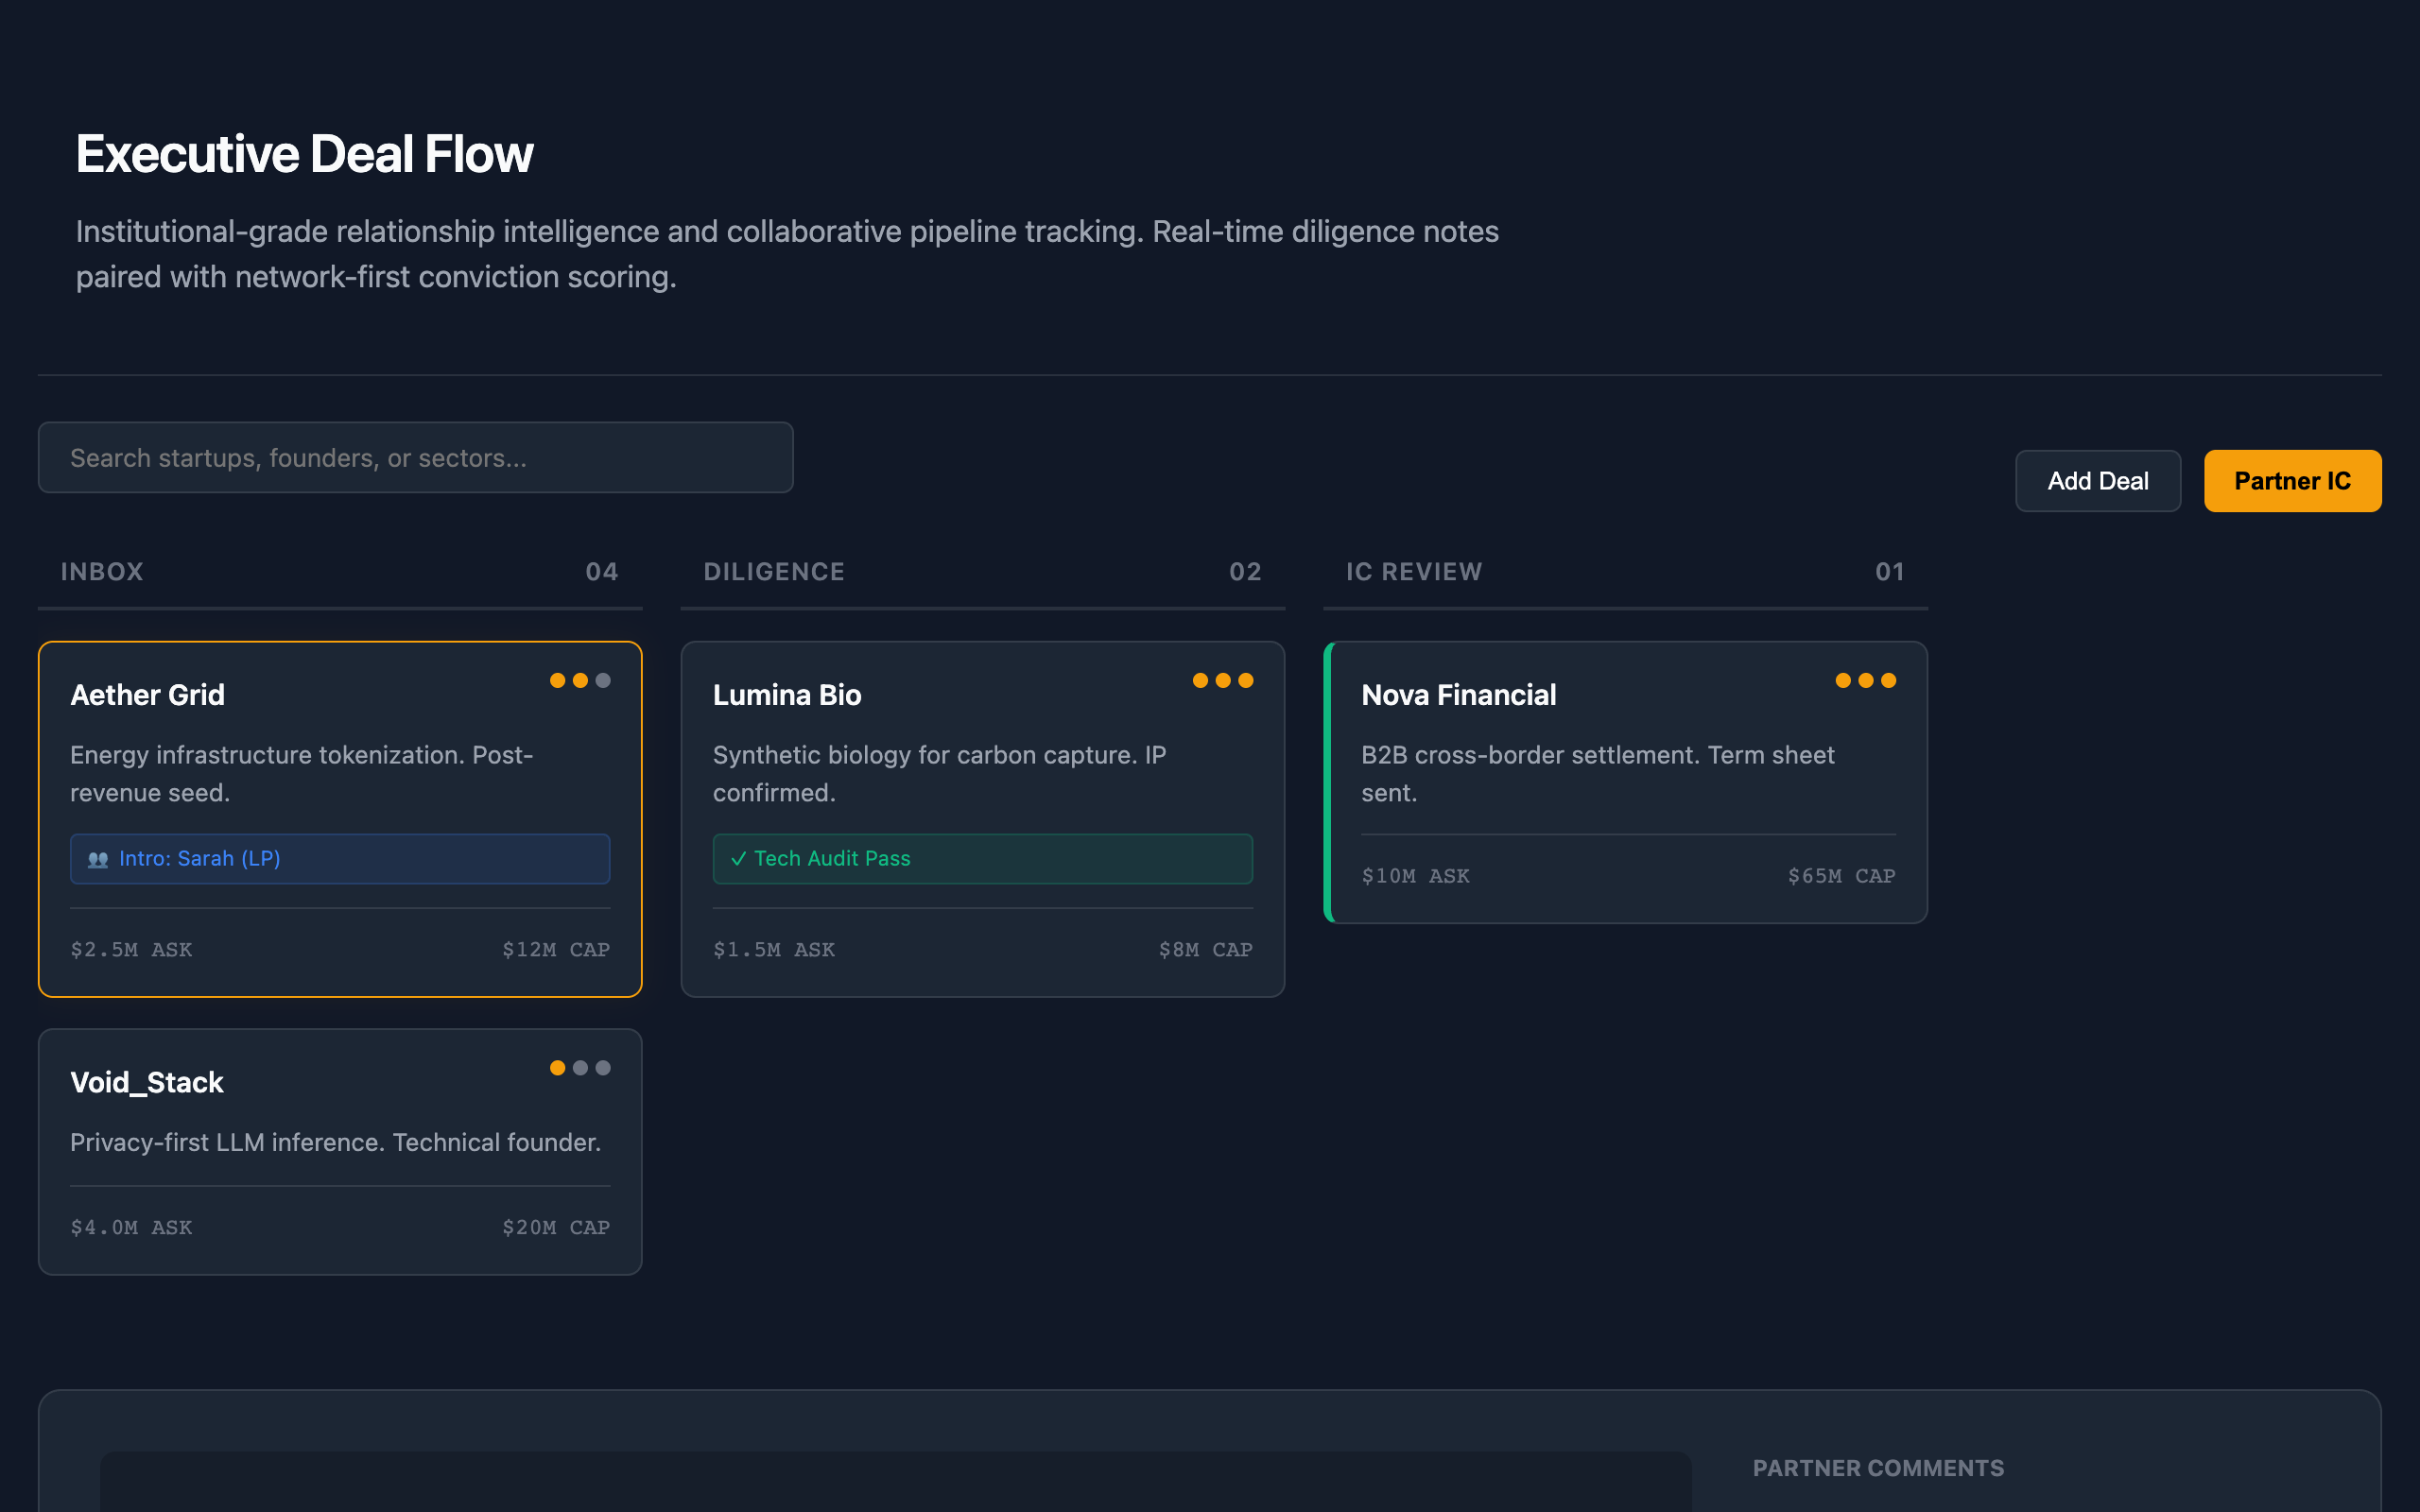Open the Partner IC button
Viewport: 2420px width, 1512px height.
(2291, 481)
